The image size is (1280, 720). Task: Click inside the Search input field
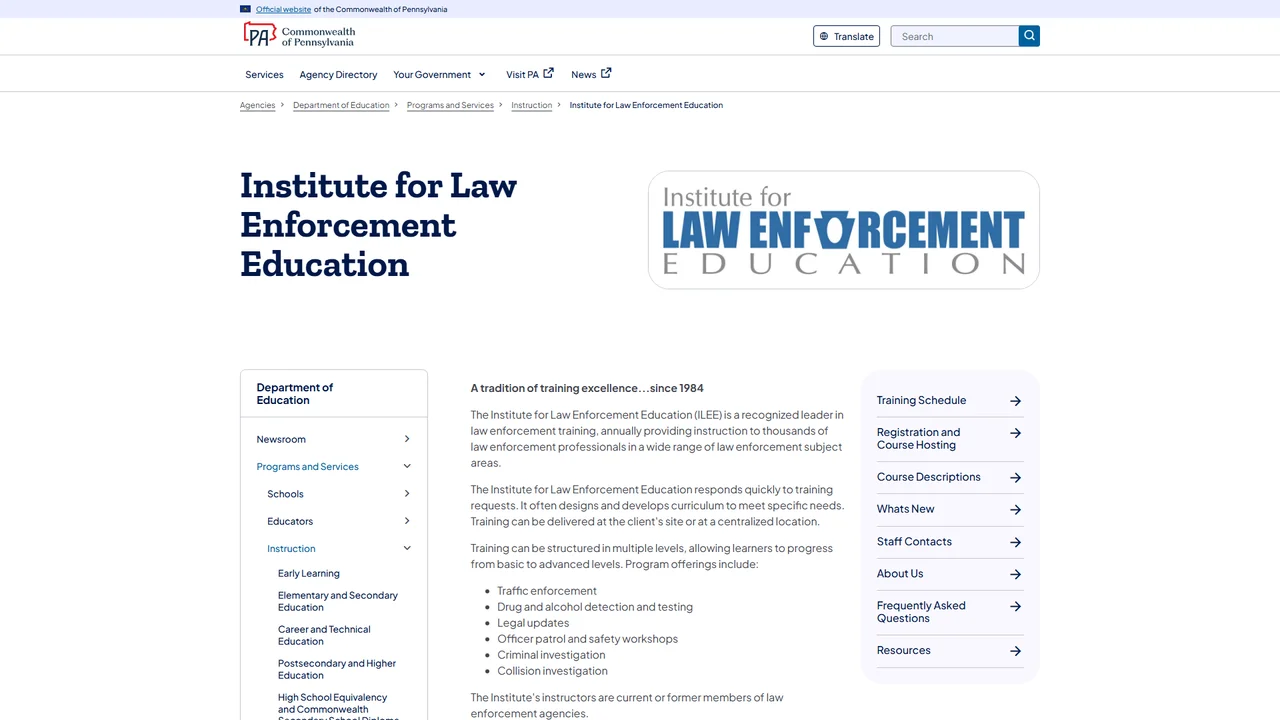955,36
